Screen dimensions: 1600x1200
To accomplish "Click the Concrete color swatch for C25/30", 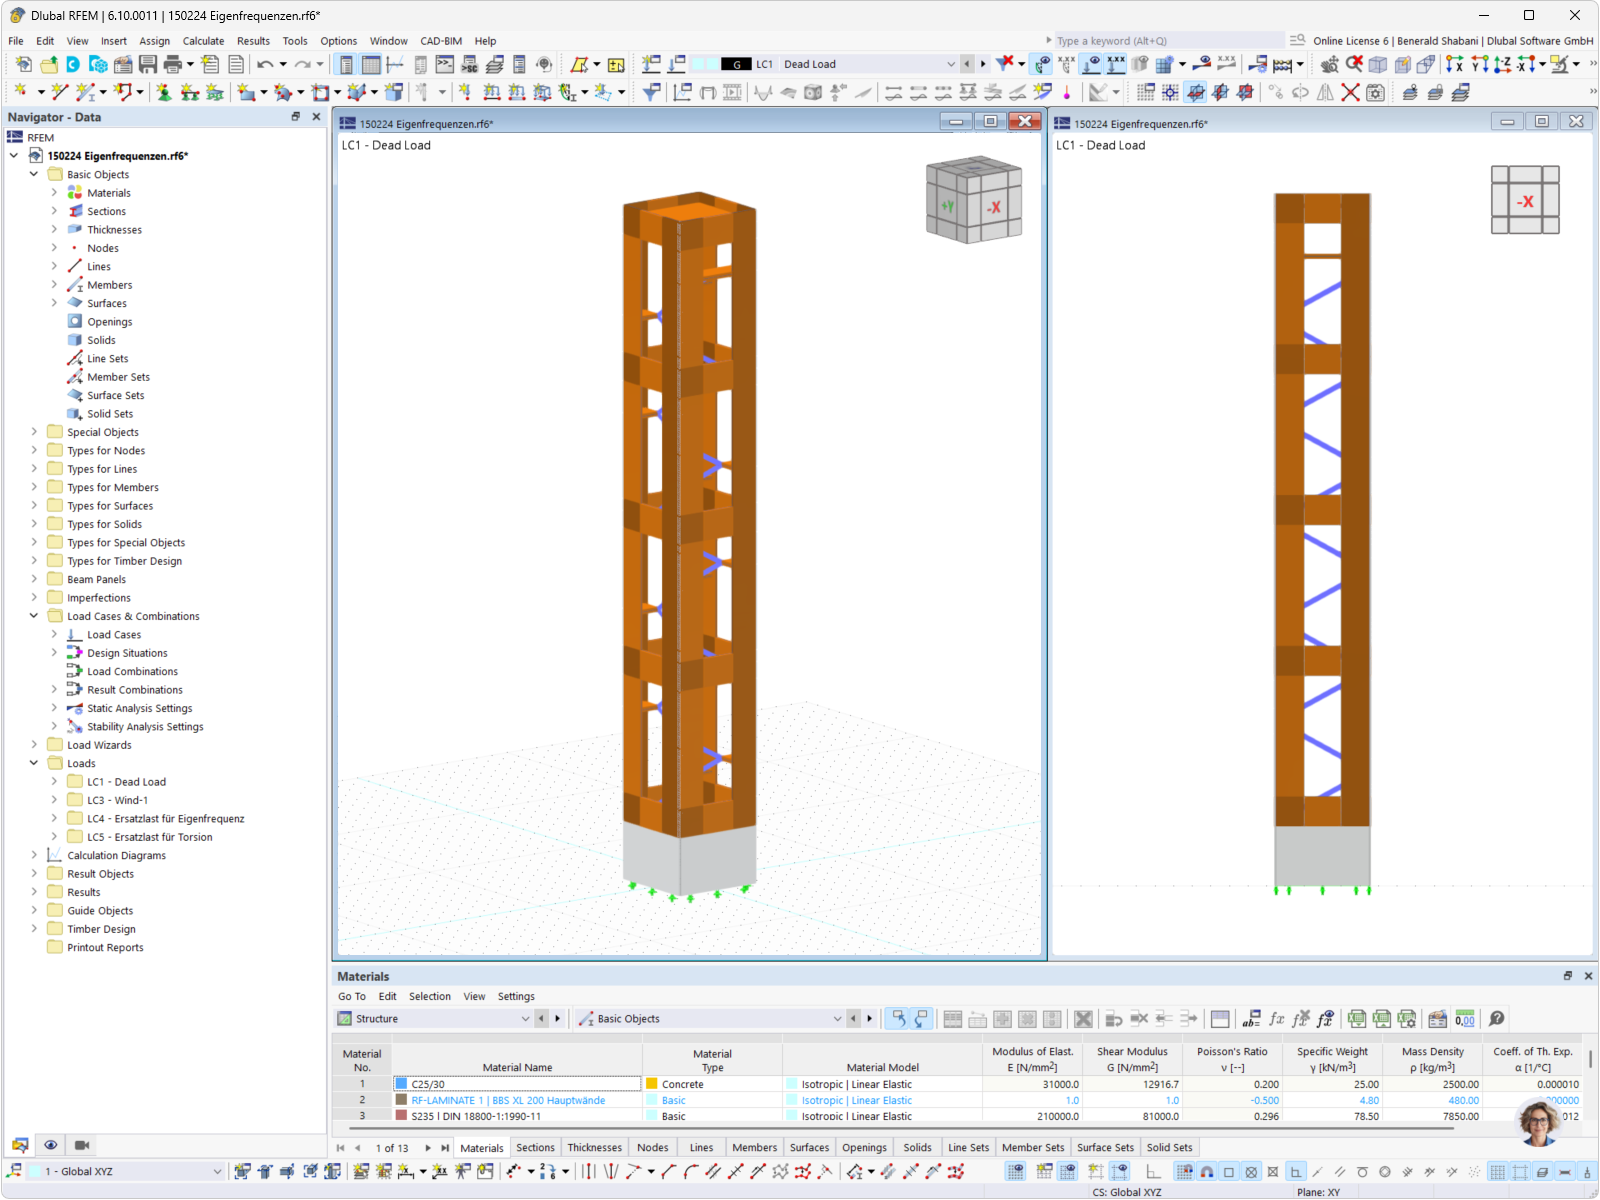I will 651,1083.
